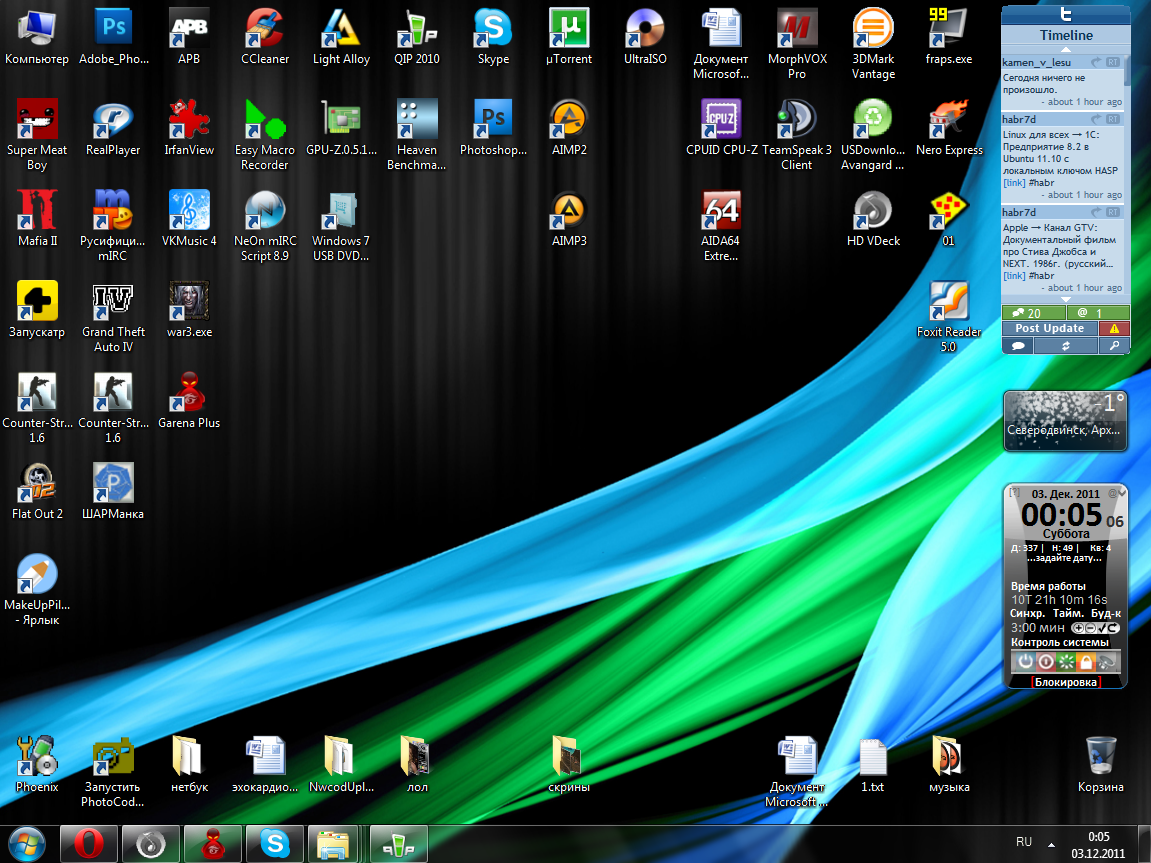Toggle RT on the Apple Канал GTV tweet
The image size is (1151, 863).
1114,212
